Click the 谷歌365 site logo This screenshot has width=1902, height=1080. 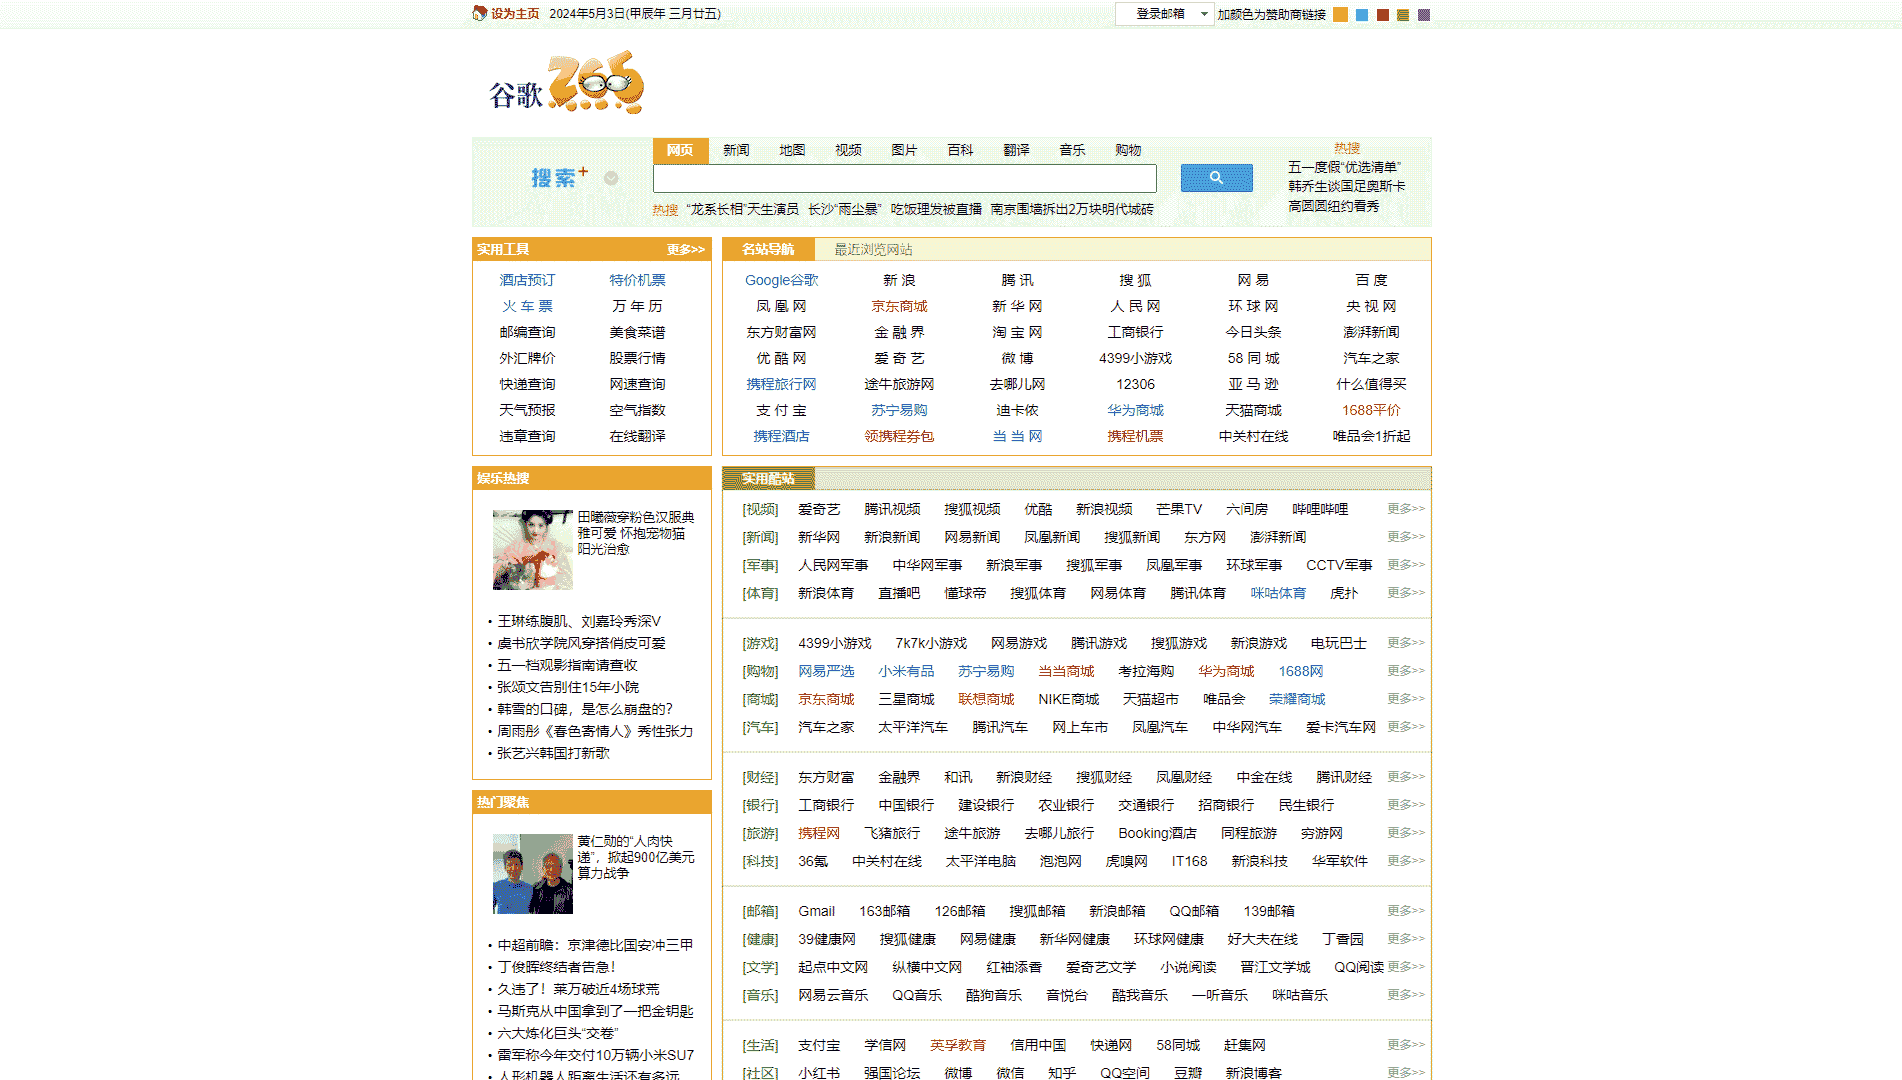566,84
